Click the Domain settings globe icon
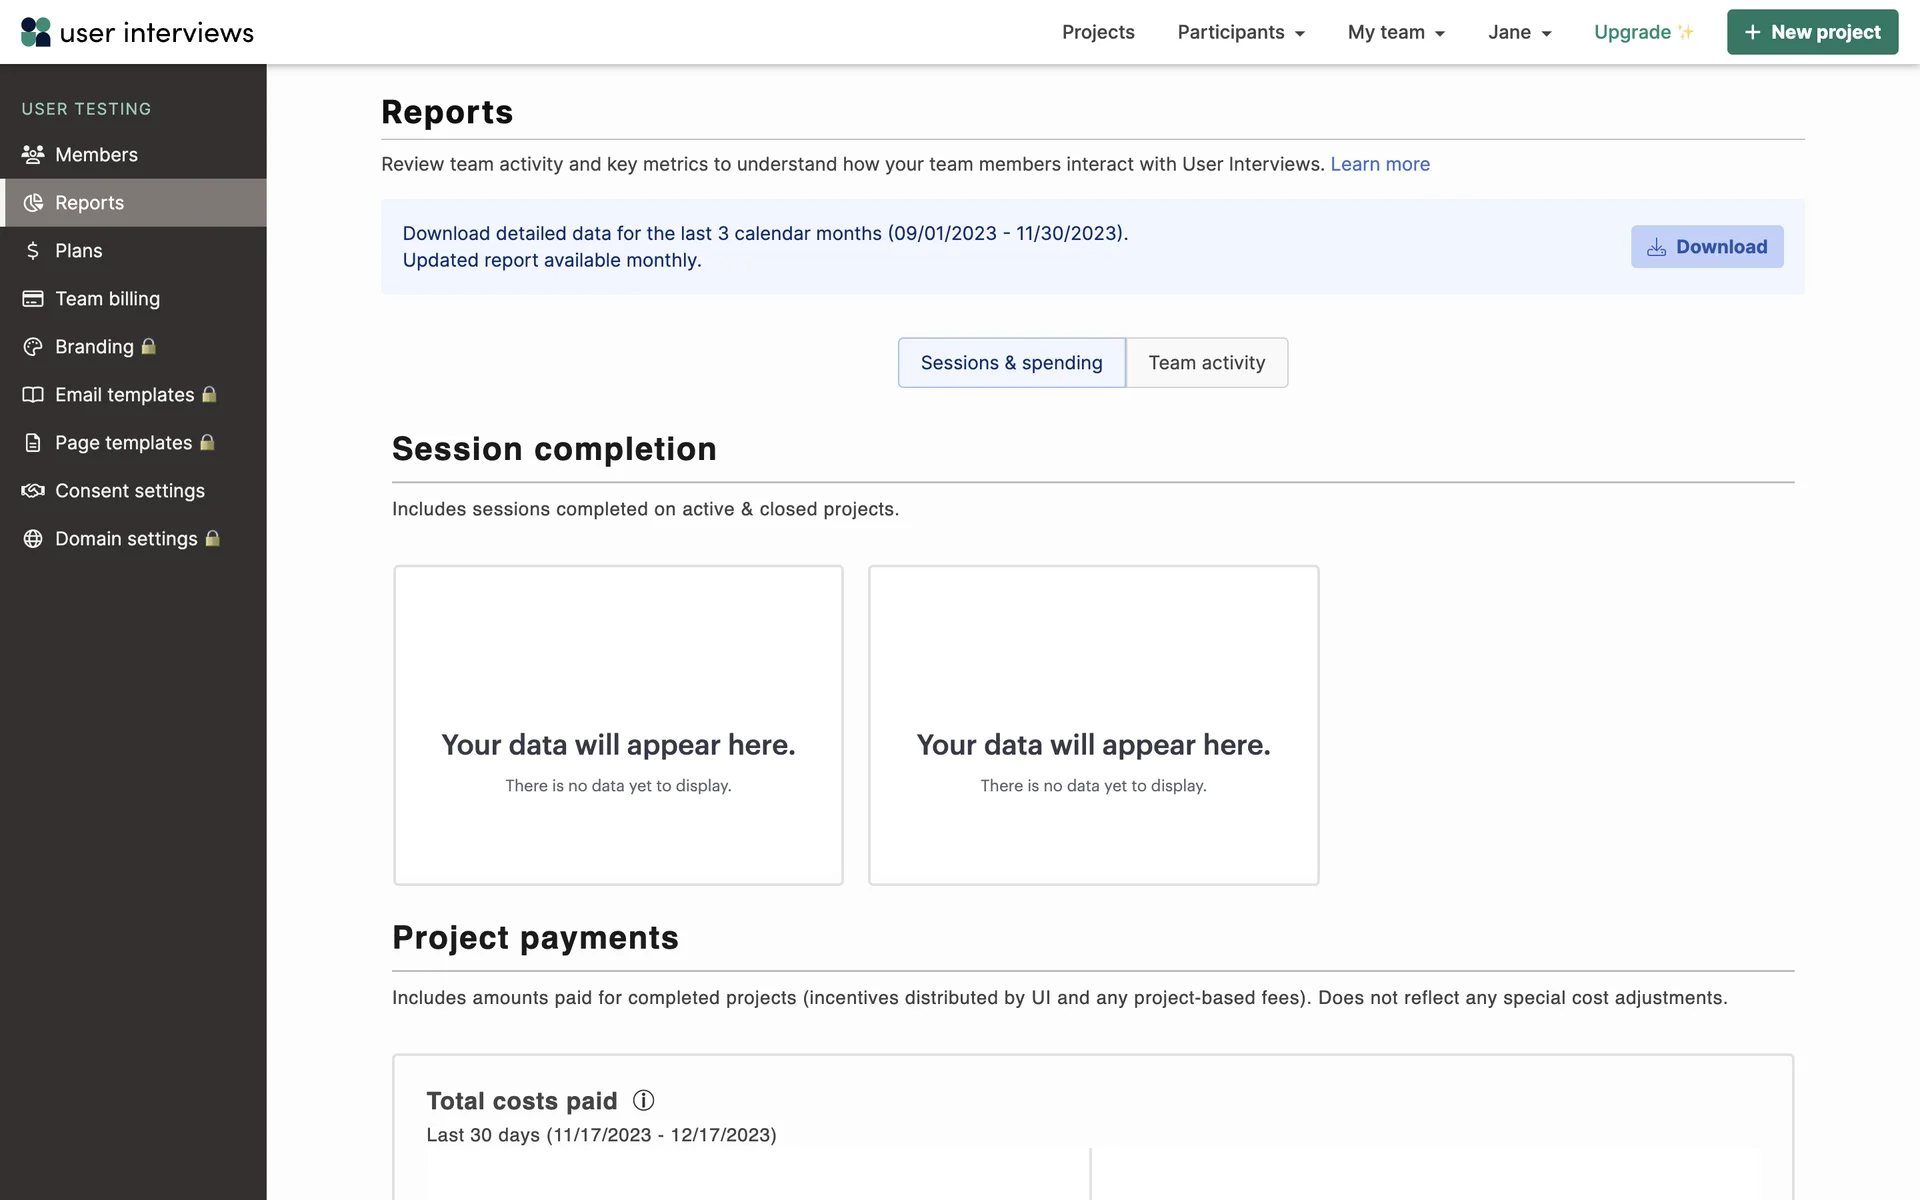 [x=33, y=539]
